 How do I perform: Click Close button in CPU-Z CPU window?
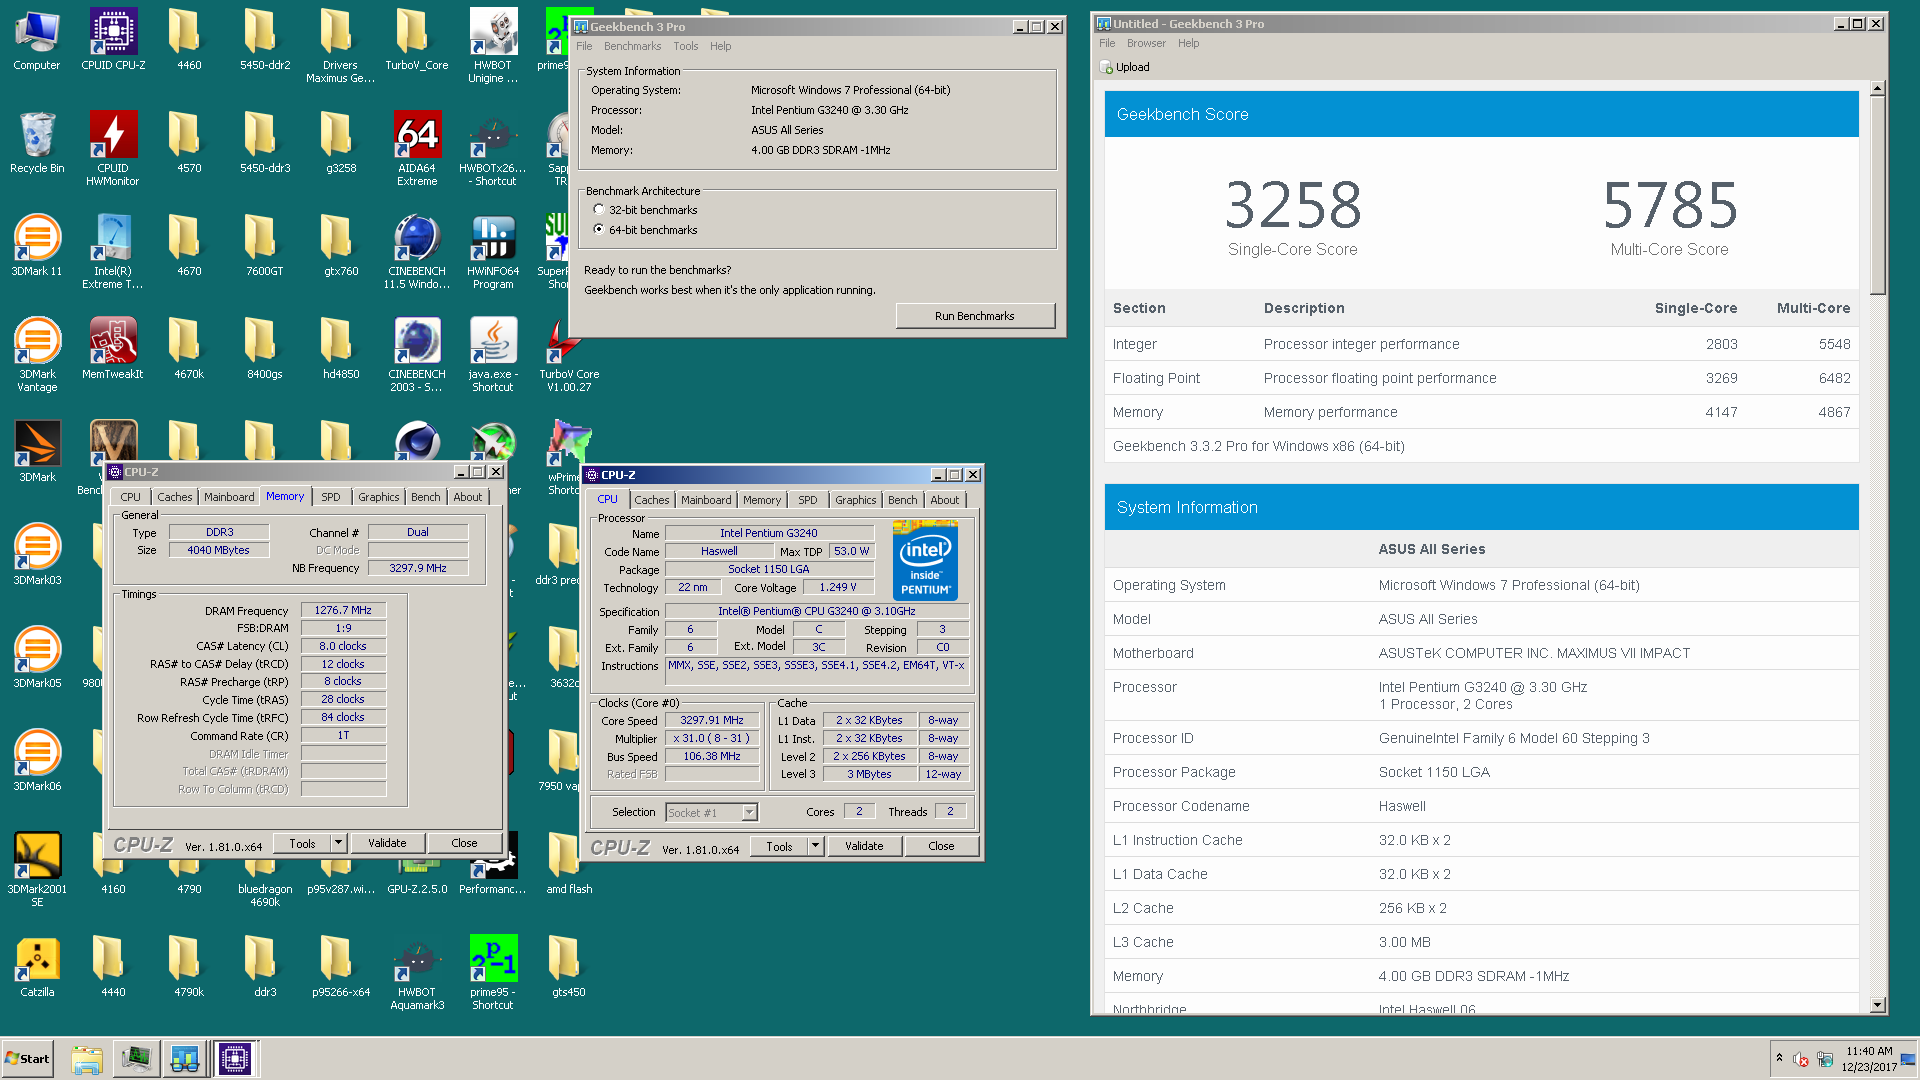(942, 846)
